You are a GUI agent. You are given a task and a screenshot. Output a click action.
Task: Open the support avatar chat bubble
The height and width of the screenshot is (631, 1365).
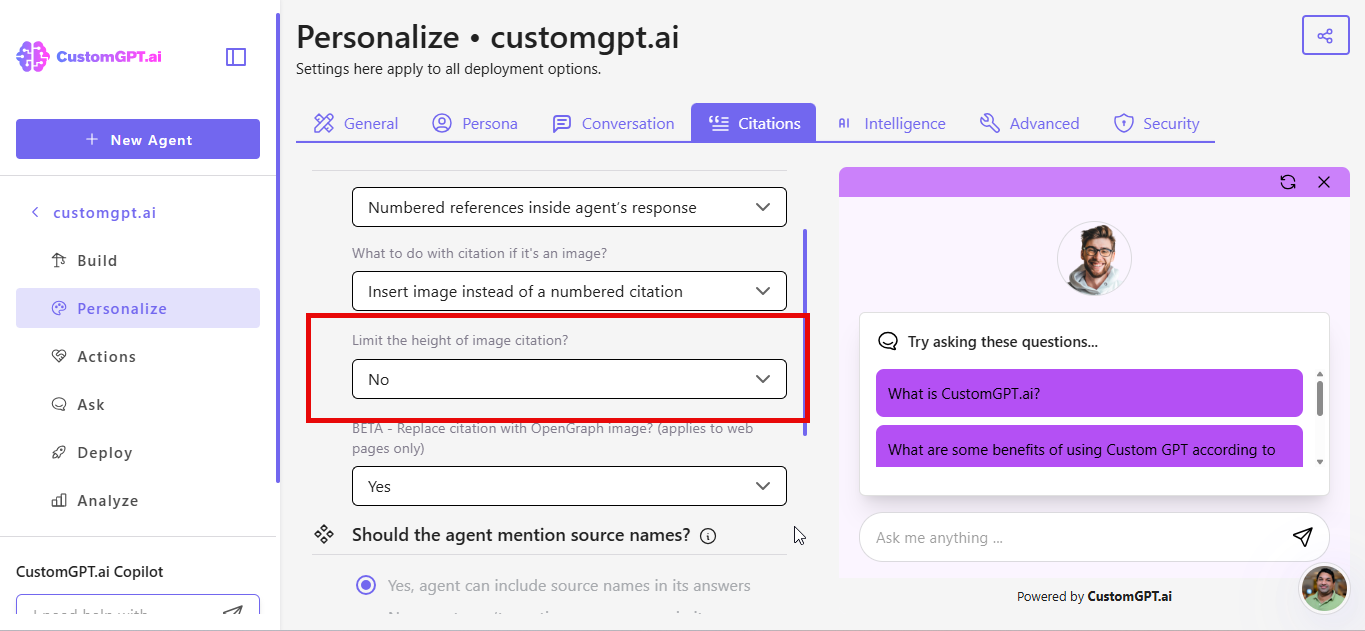(x=1324, y=588)
